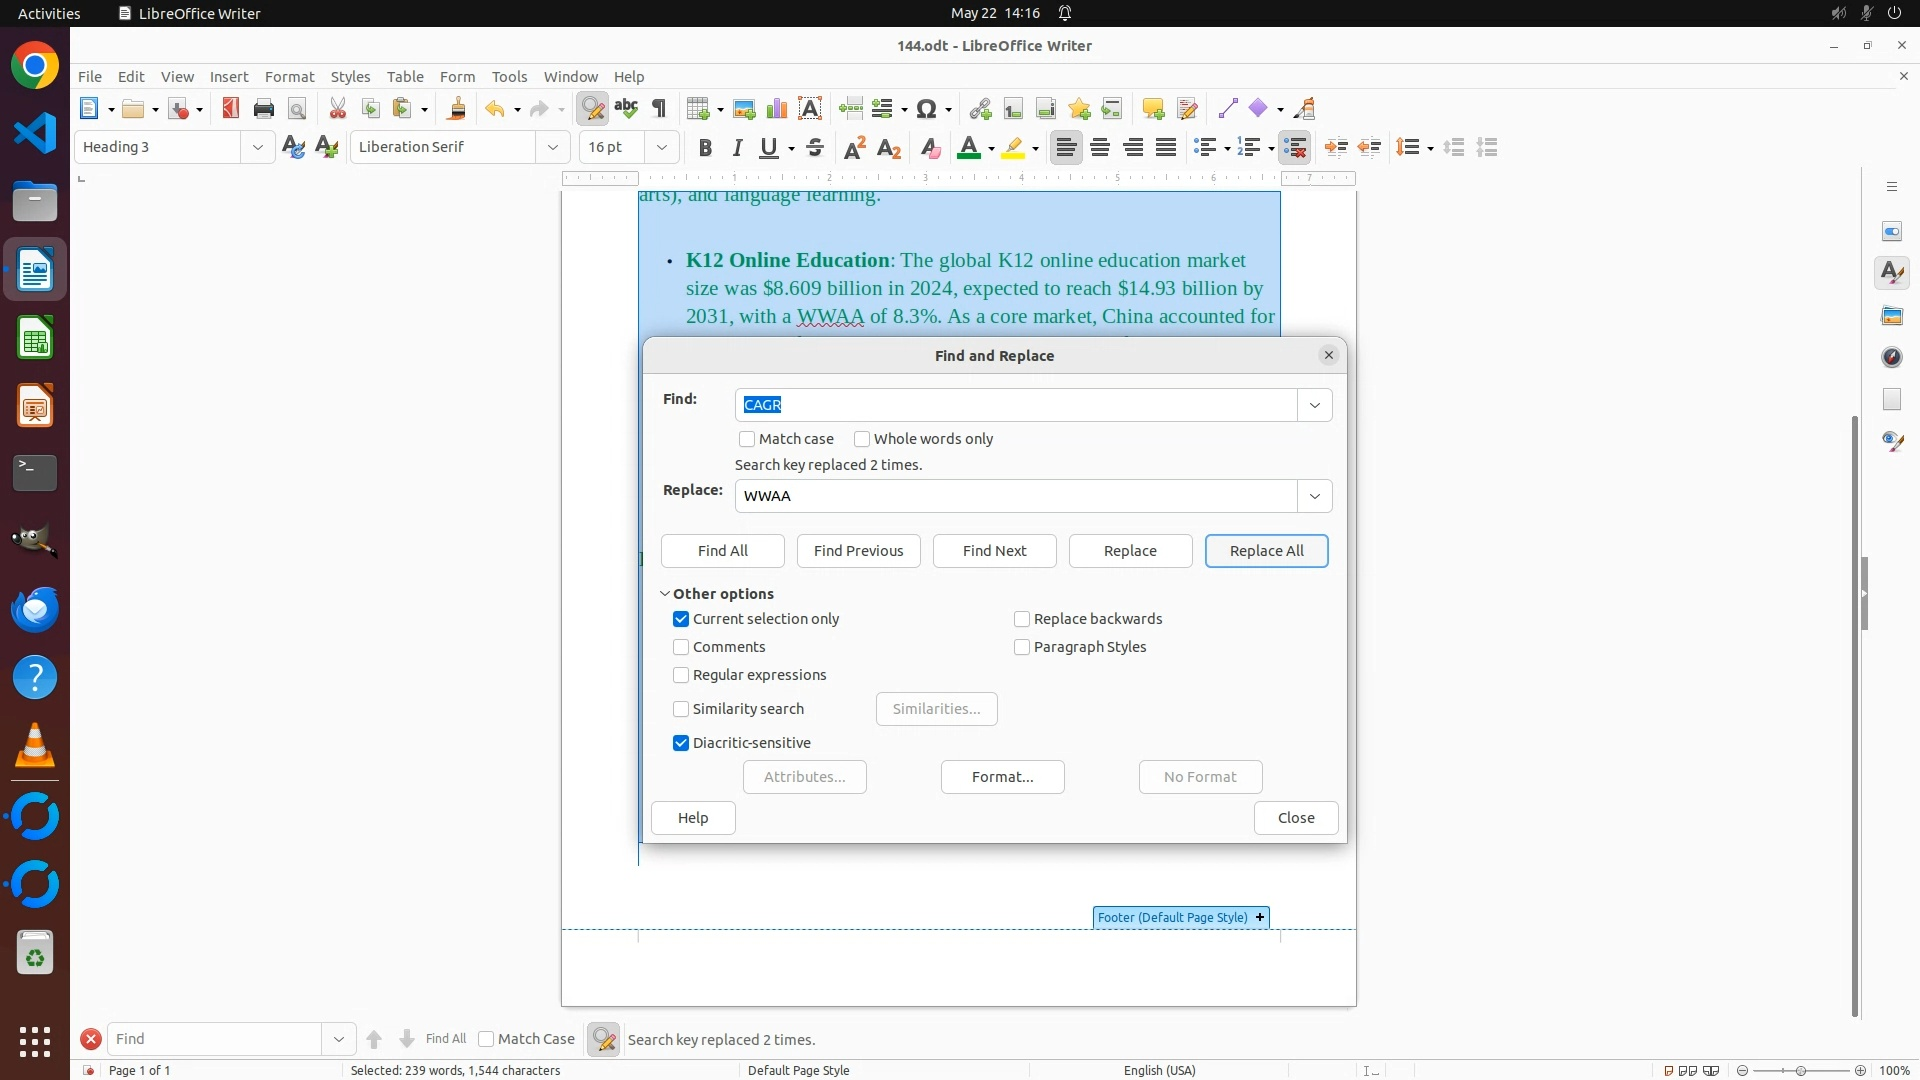Toggle the Italic text icon
1920x1080 pixels.
point(737,148)
